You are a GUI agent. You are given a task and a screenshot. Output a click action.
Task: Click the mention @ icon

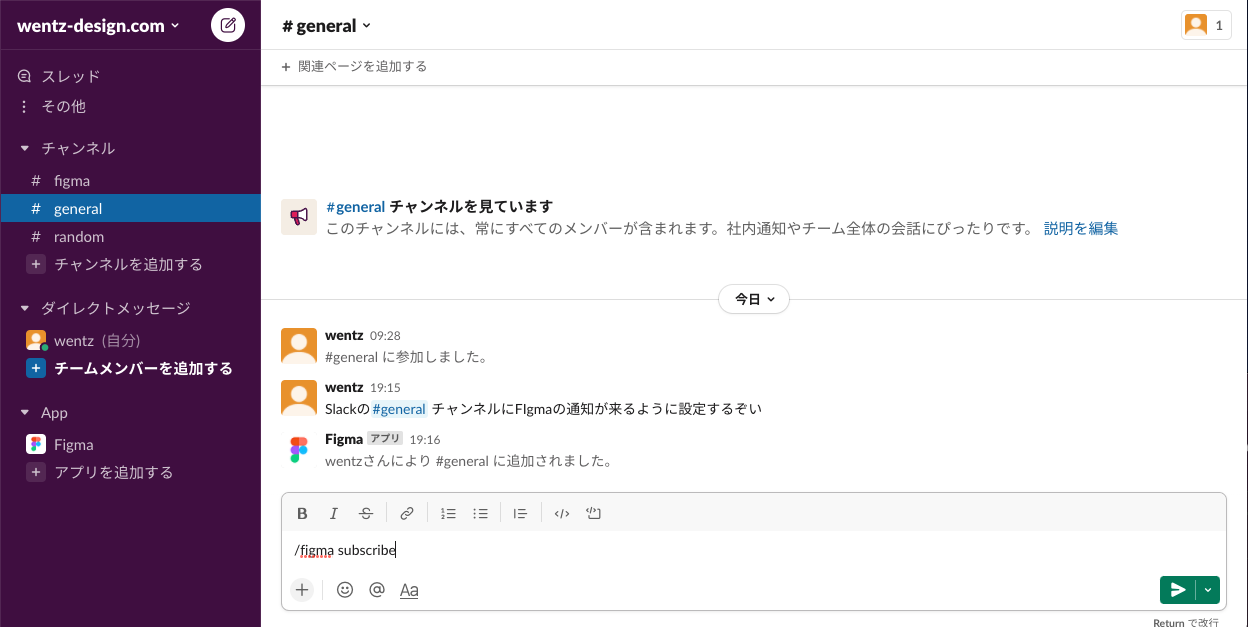(377, 590)
